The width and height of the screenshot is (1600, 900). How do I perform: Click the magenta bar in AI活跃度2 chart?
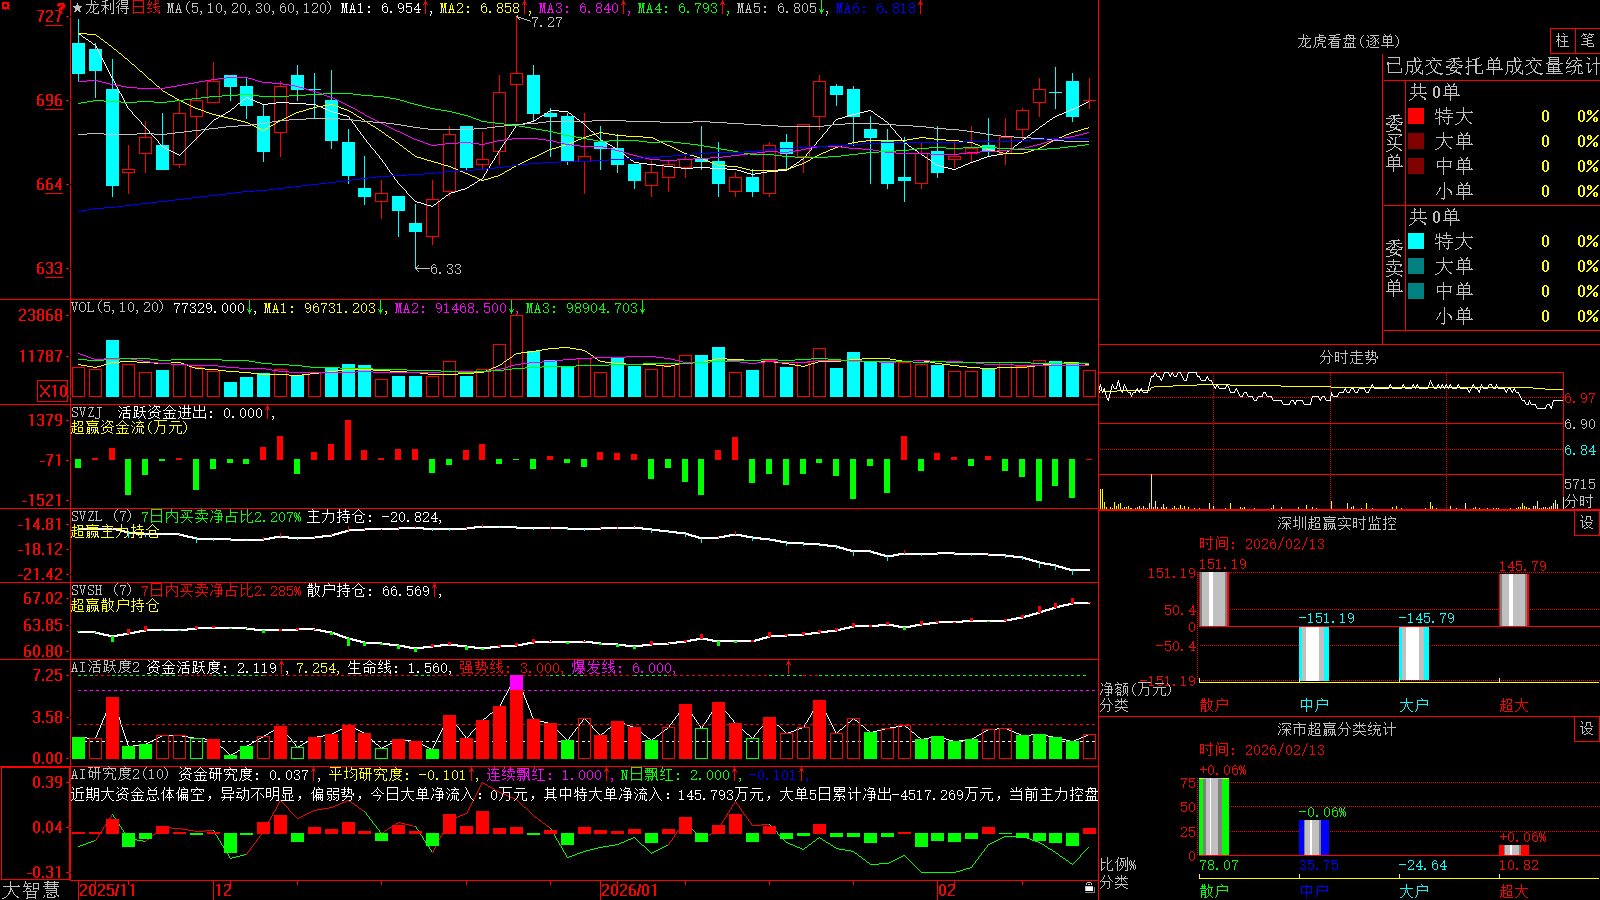click(516, 683)
